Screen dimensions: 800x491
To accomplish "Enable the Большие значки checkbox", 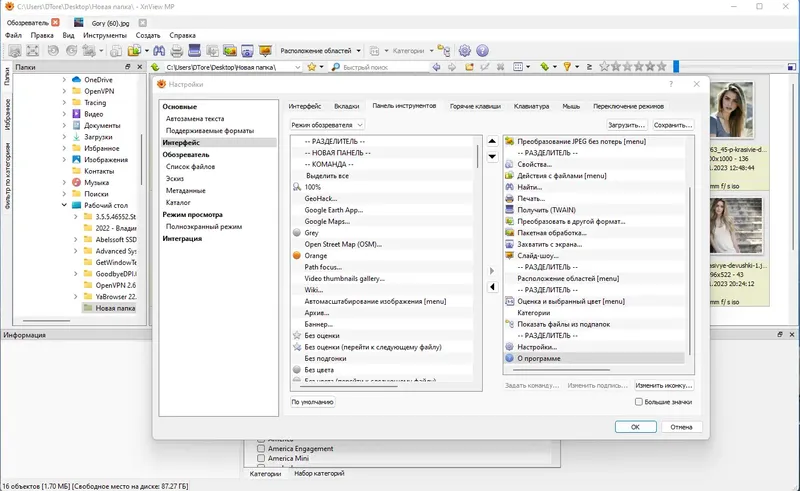I will coord(639,402).
